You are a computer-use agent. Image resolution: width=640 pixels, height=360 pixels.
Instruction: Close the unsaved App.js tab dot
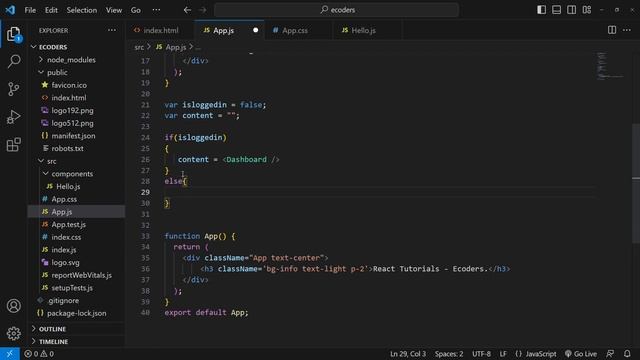pos(256,30)
